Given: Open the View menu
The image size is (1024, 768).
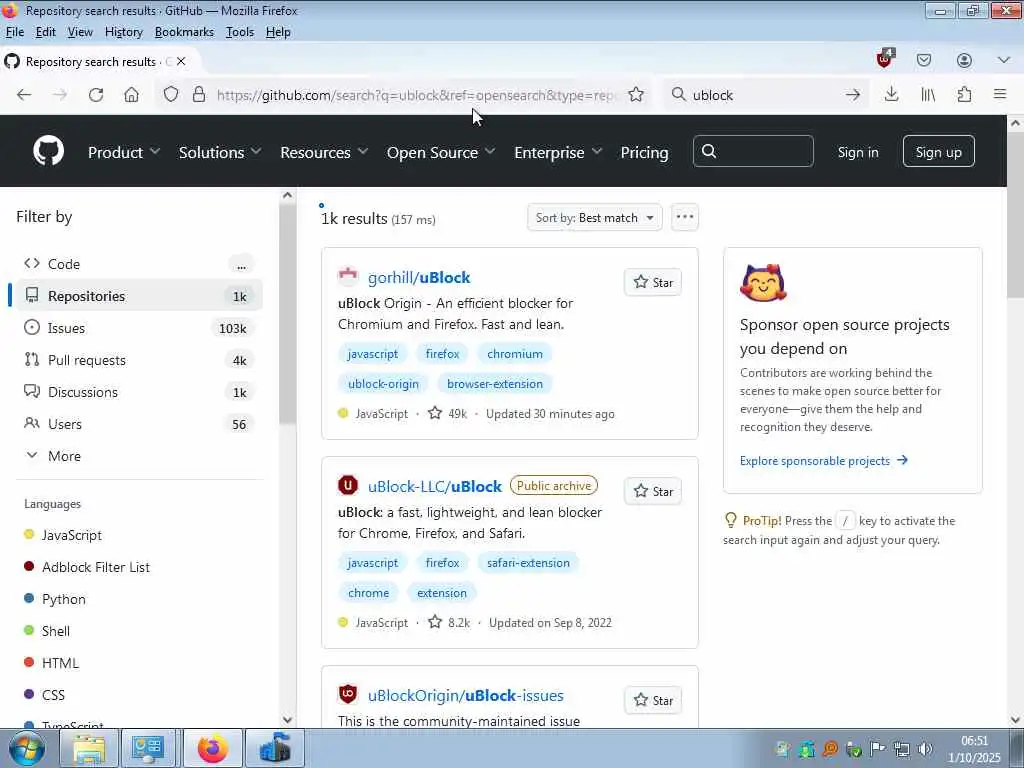Looking at the screenshot, I should coord(80,32).
